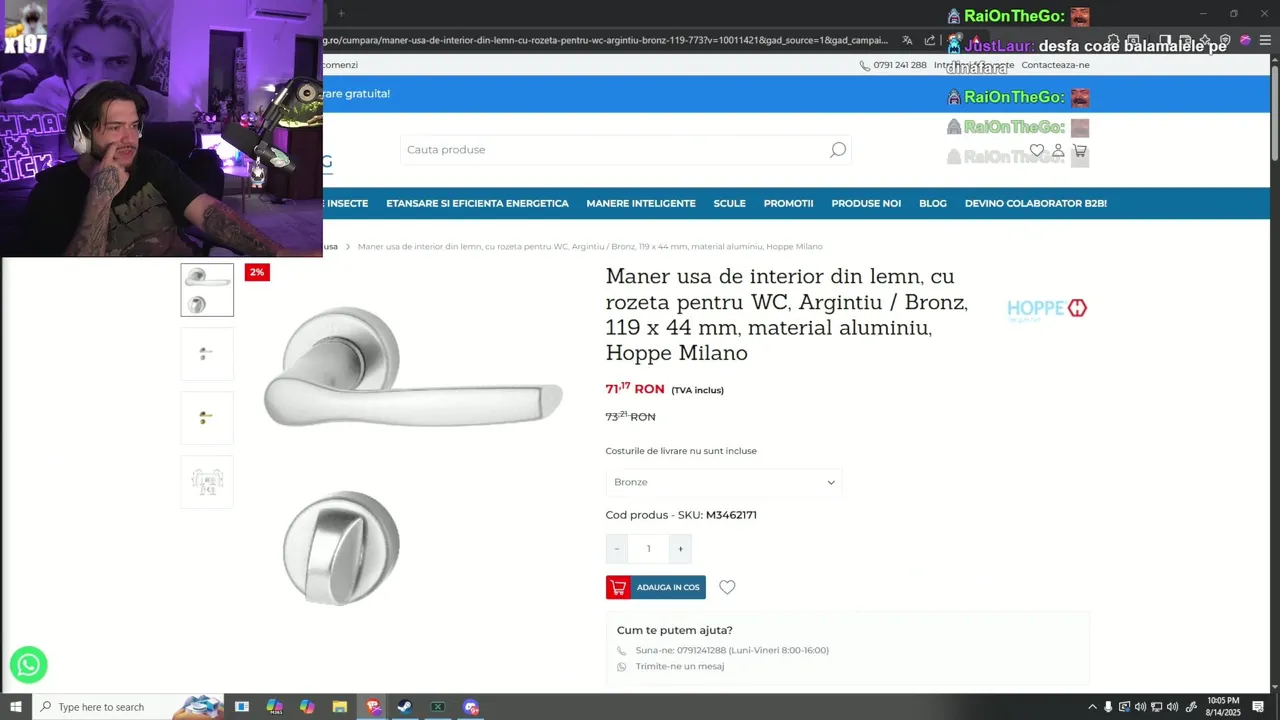Add product to wishlist via heart icon
This screenshot has height=720, width=1280.
click(727, 587)
